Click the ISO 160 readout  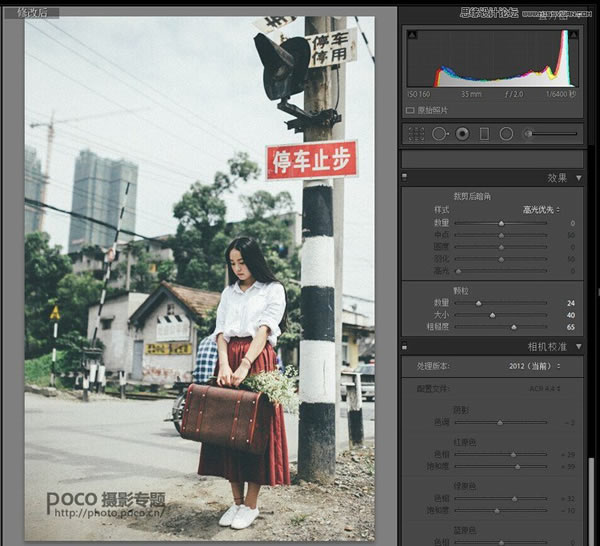point(419,94)
